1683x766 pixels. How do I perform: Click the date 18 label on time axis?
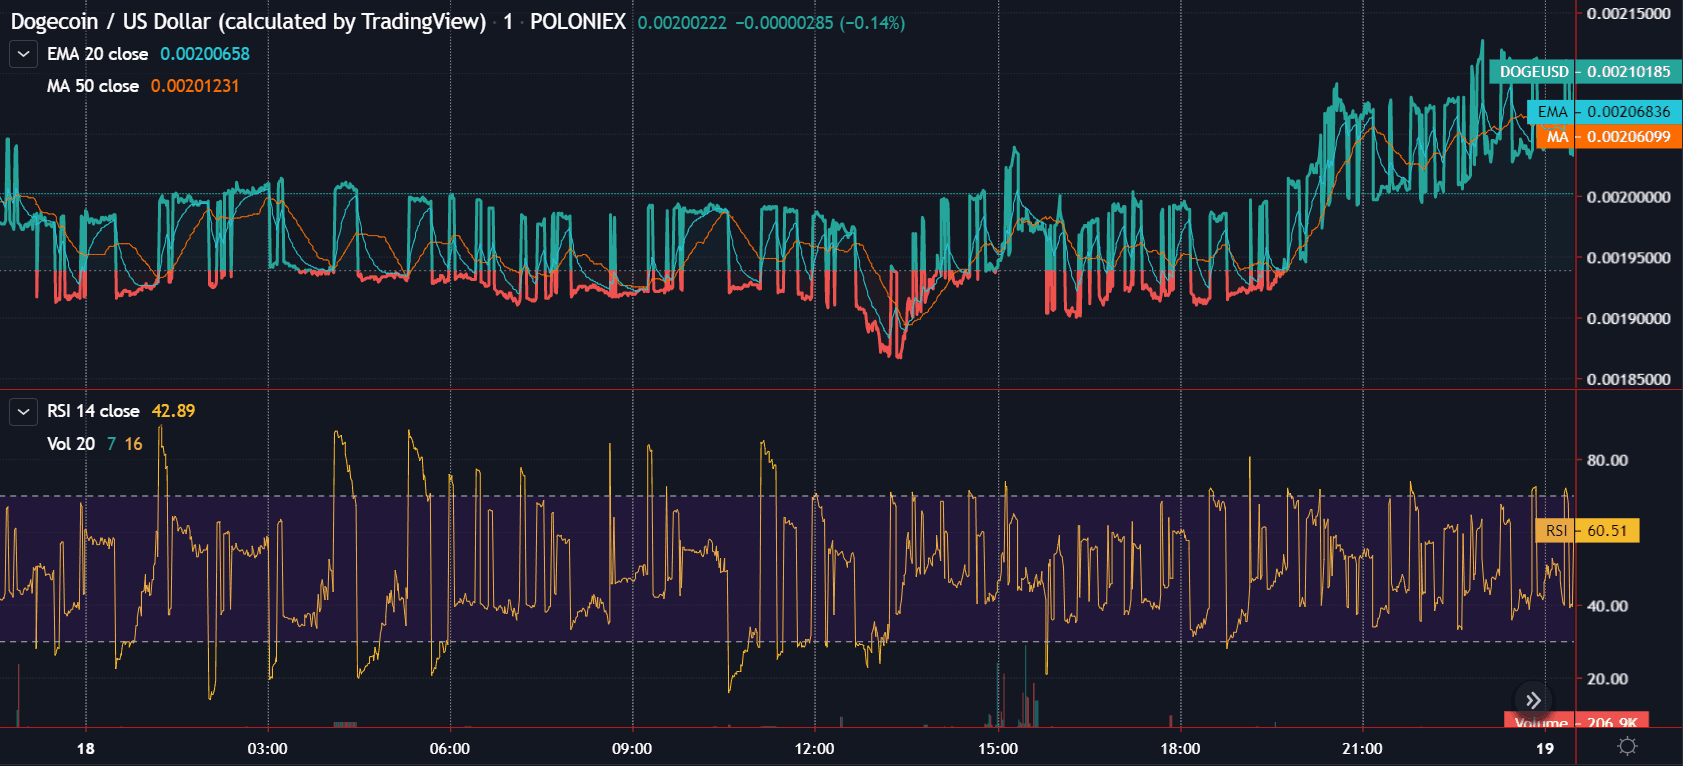coord(86,749)
